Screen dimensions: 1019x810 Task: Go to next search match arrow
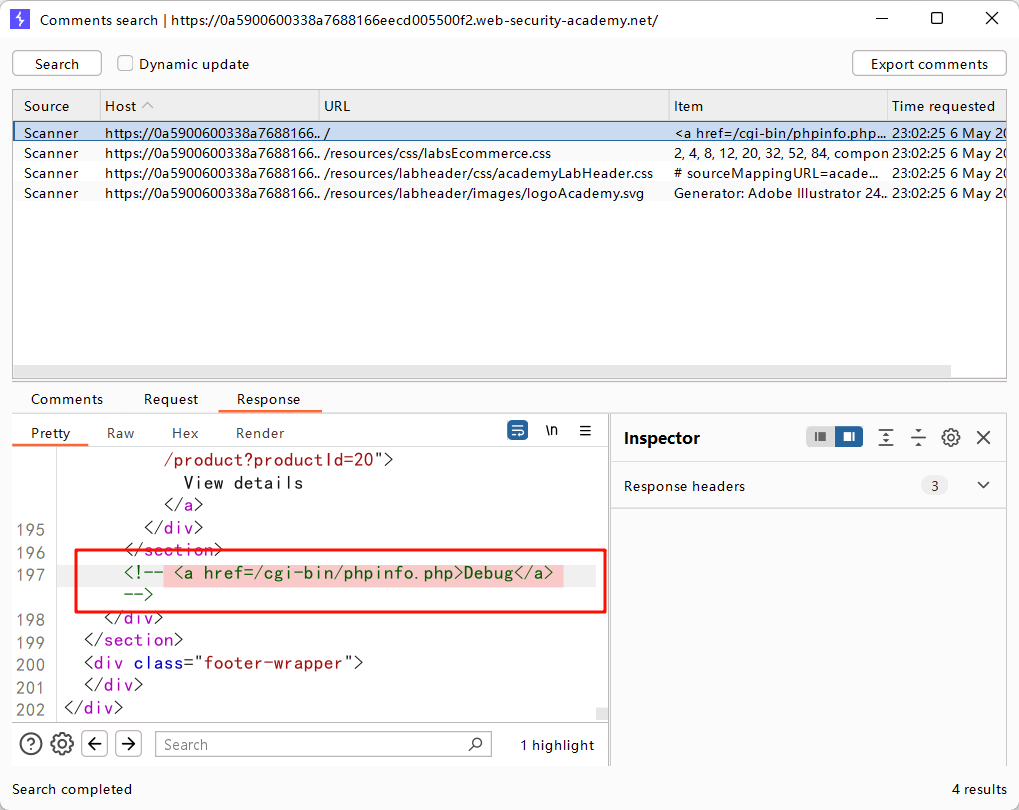tap(128, 744)
